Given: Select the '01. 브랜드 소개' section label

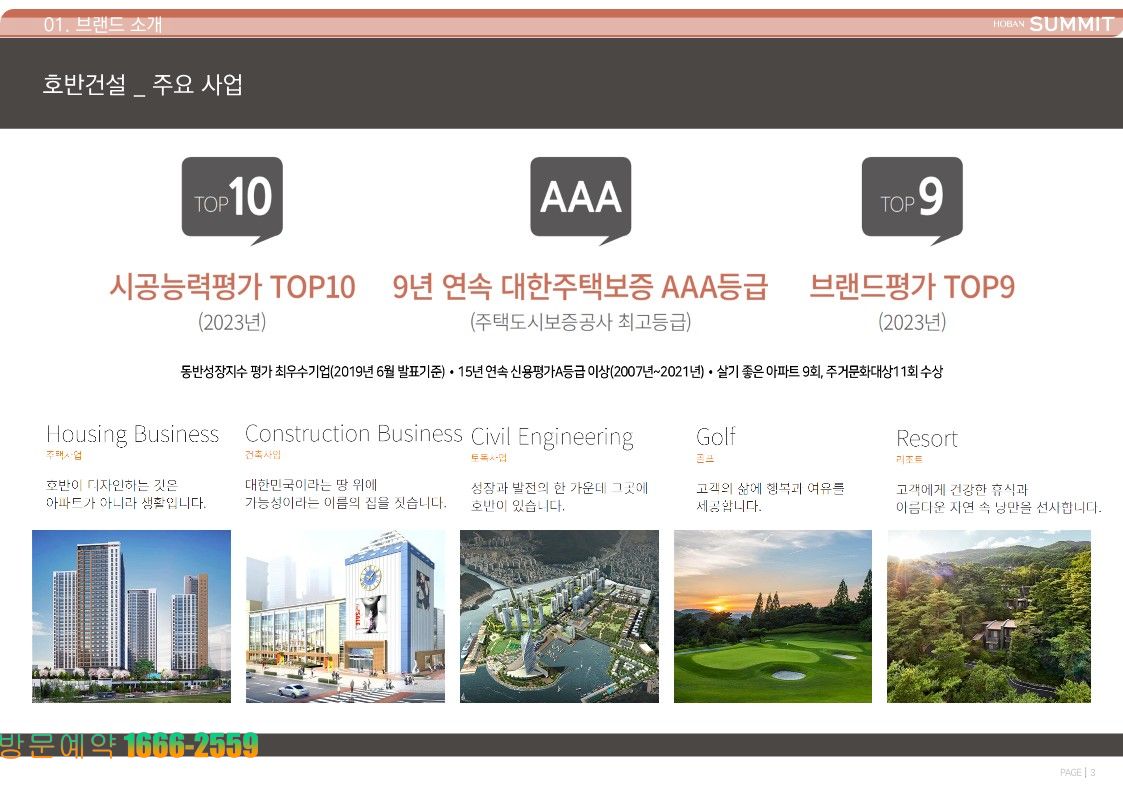Looking at the screenshot, I should point(102,24).
